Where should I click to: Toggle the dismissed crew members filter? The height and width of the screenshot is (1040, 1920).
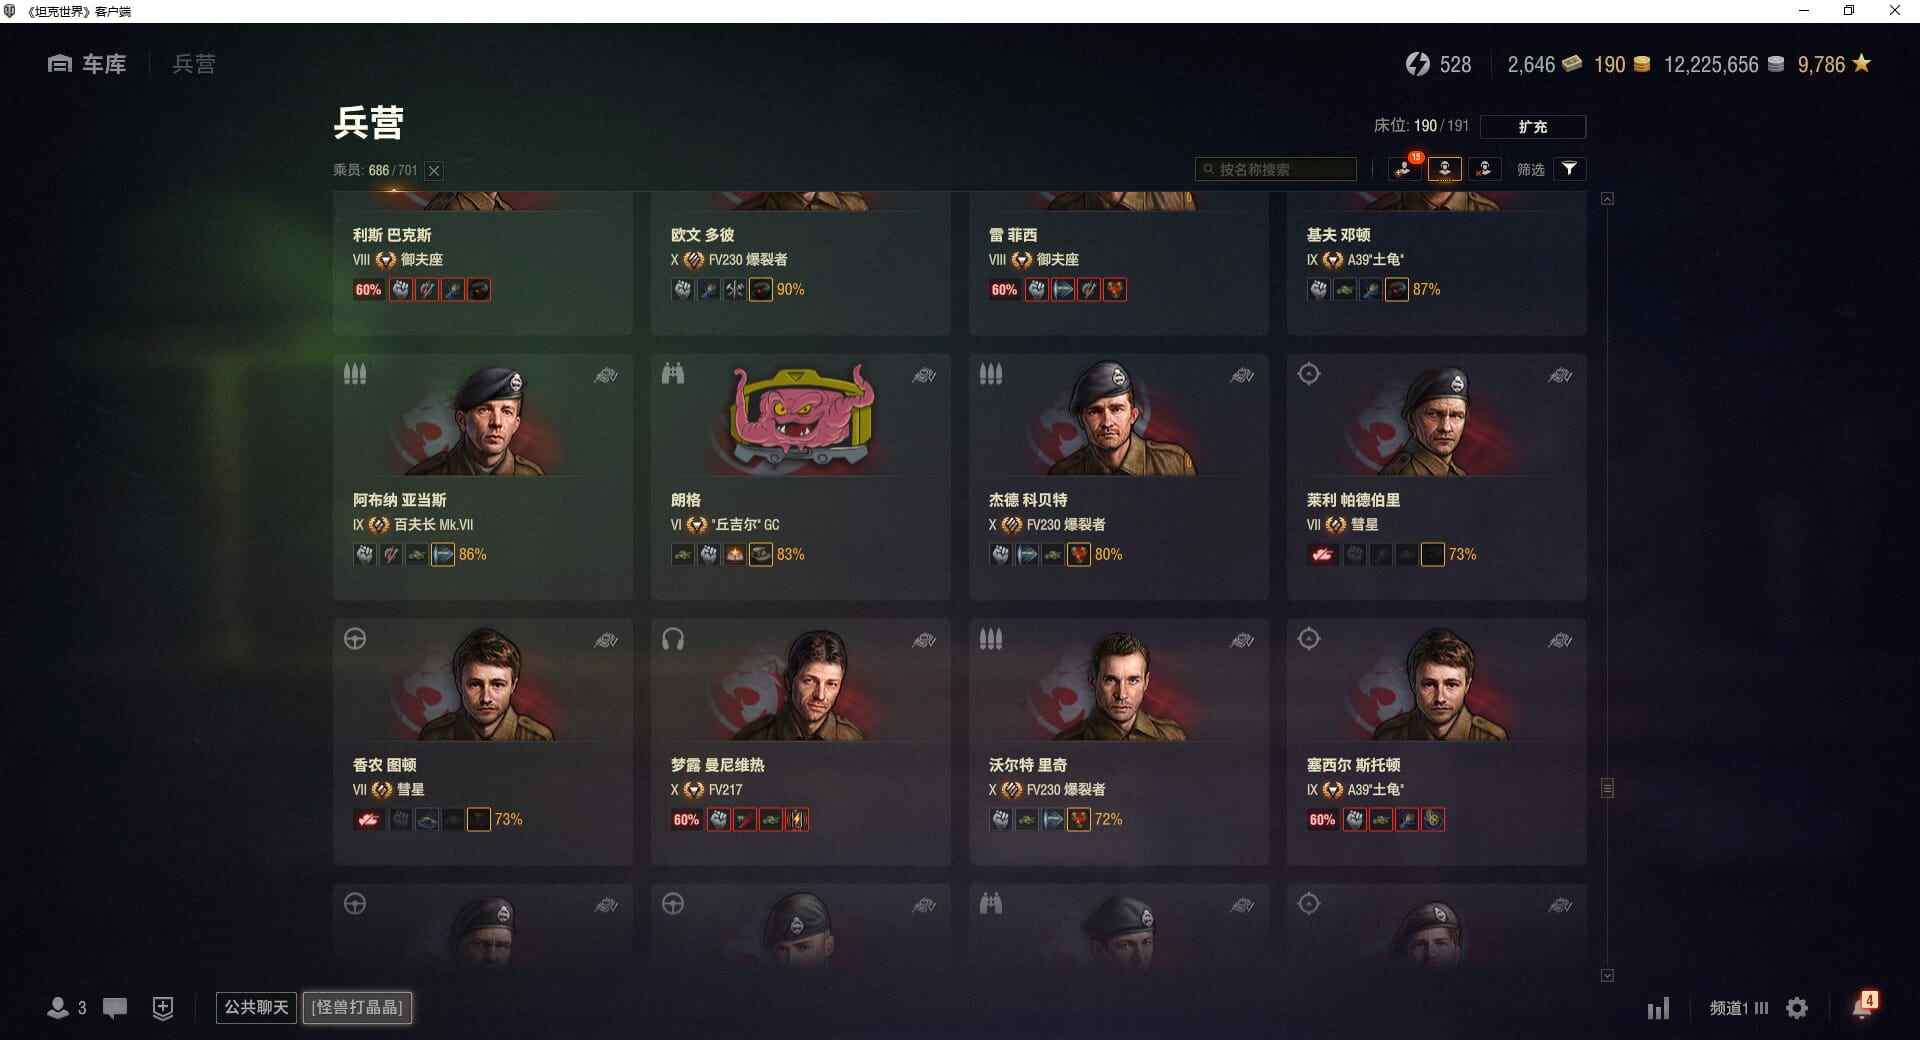pyautogui.click(x=1485, y=169)
